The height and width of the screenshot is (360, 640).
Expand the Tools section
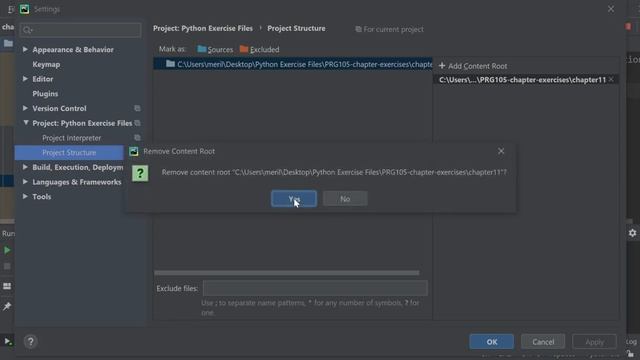pos(25,196)
